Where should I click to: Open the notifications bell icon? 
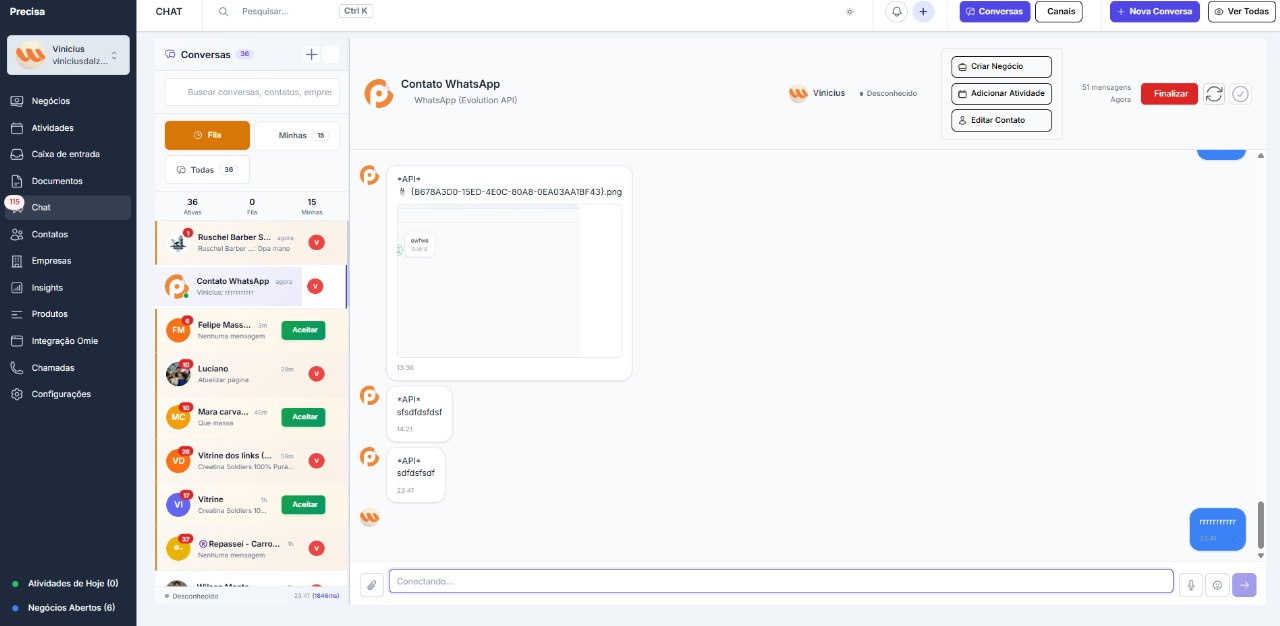(897, 12)
